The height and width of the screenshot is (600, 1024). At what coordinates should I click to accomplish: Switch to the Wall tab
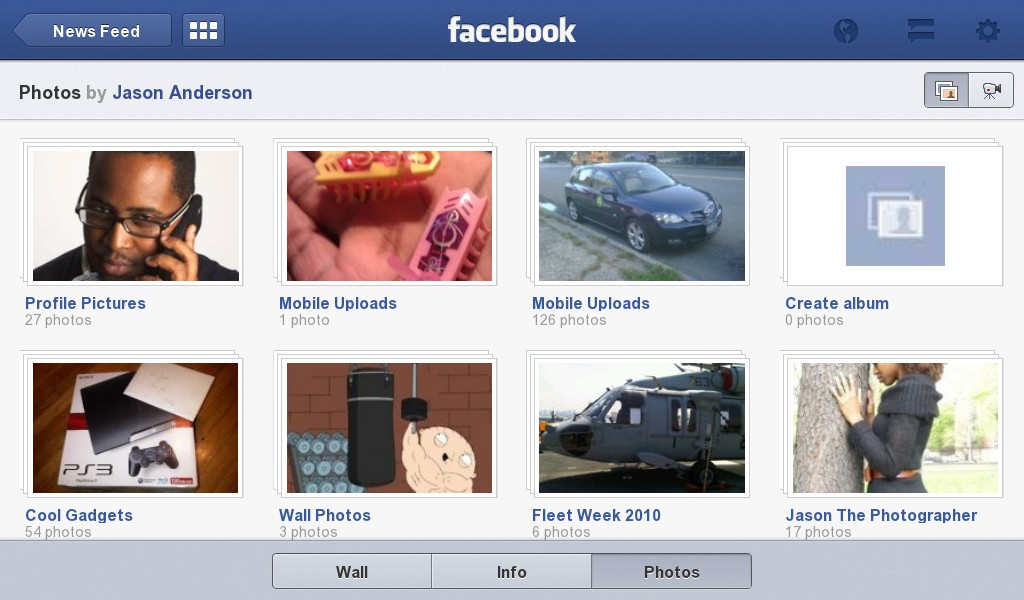(352, 571)
